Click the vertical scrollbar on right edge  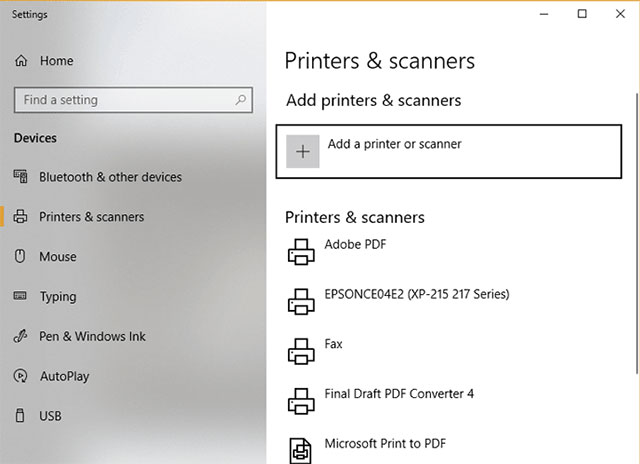(635, 250)
